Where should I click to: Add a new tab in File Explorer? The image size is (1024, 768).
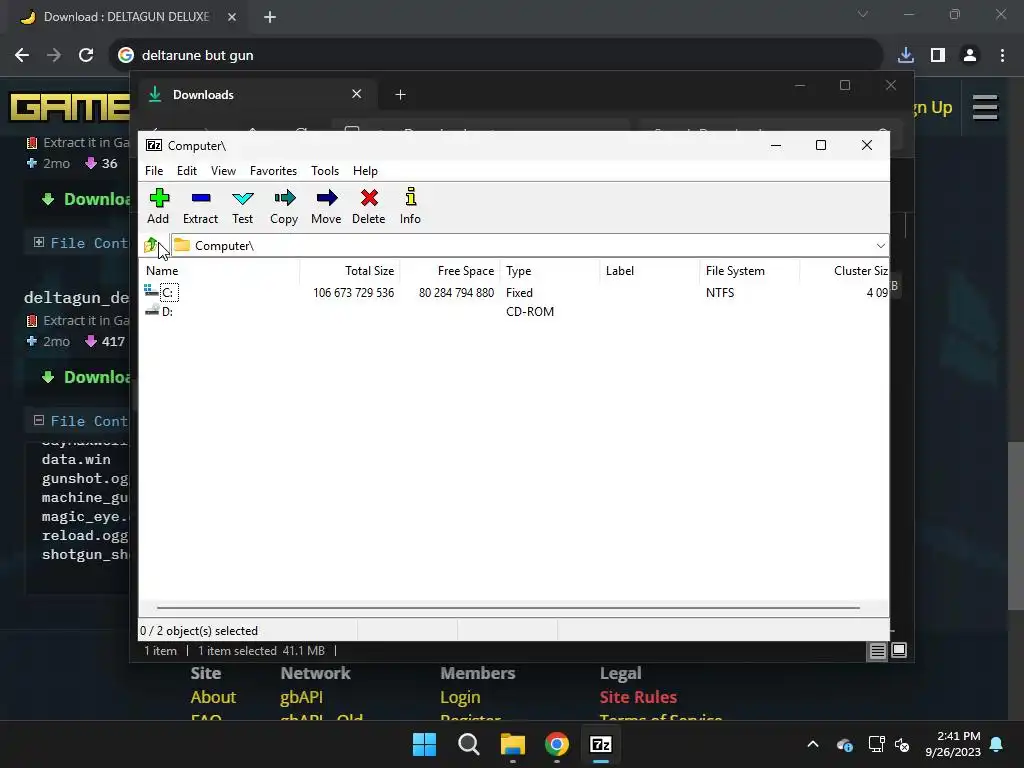400,95
